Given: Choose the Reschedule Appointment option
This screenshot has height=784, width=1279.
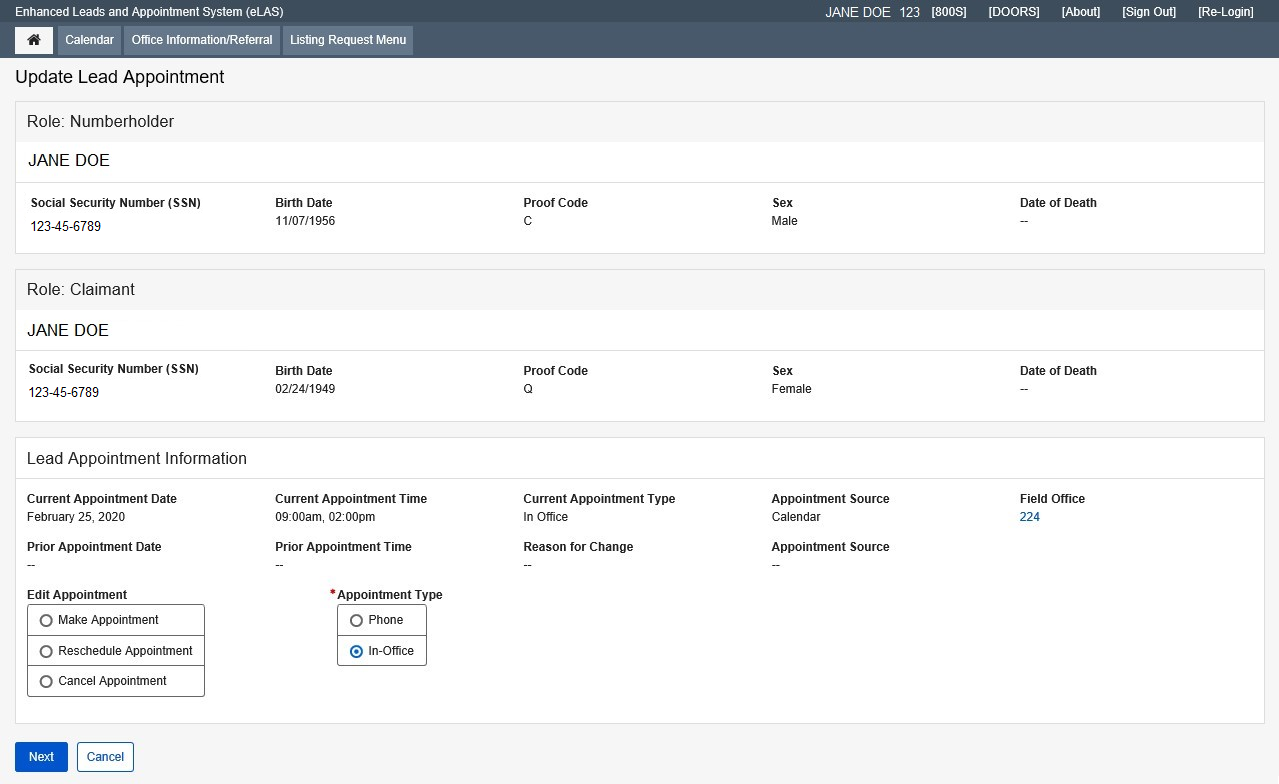Looking at the screenshot, I should [46, 651].
